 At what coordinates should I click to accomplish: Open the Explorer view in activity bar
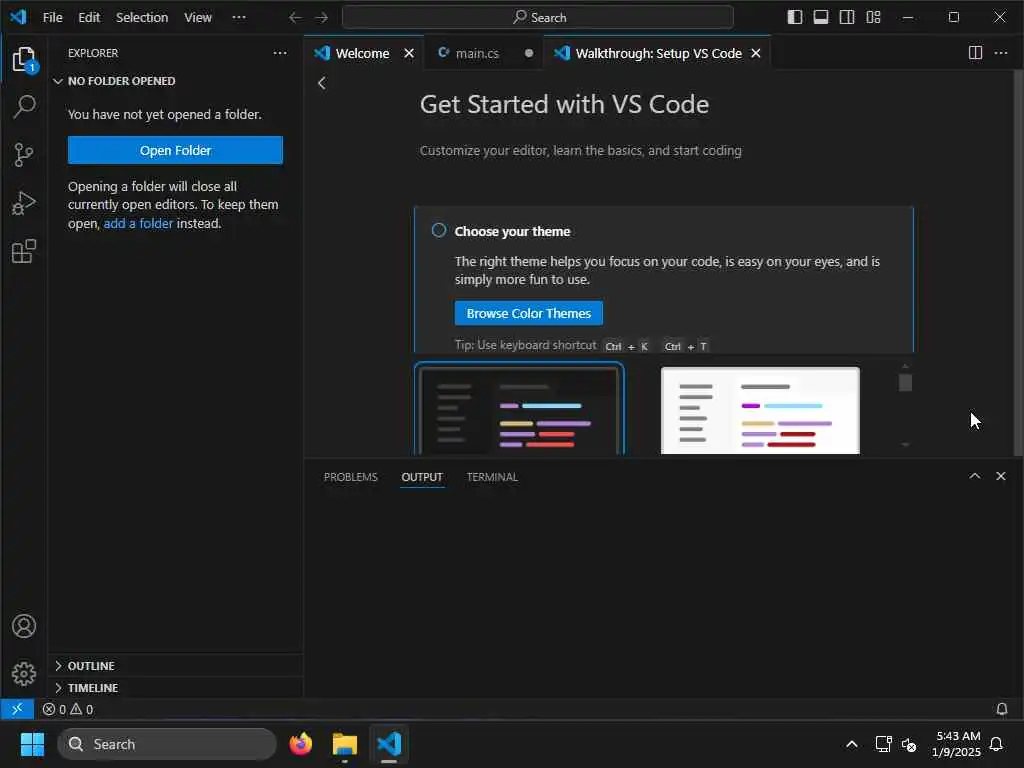click(24, 59)
